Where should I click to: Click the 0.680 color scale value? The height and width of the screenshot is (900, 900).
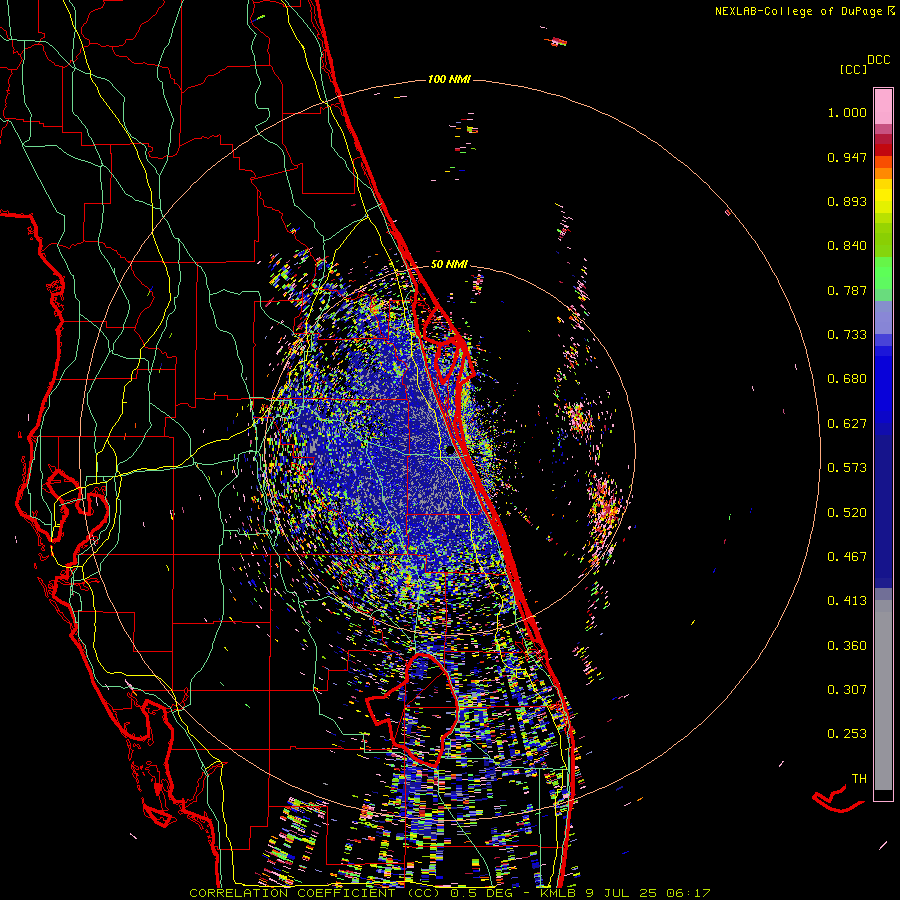[847, 379]
